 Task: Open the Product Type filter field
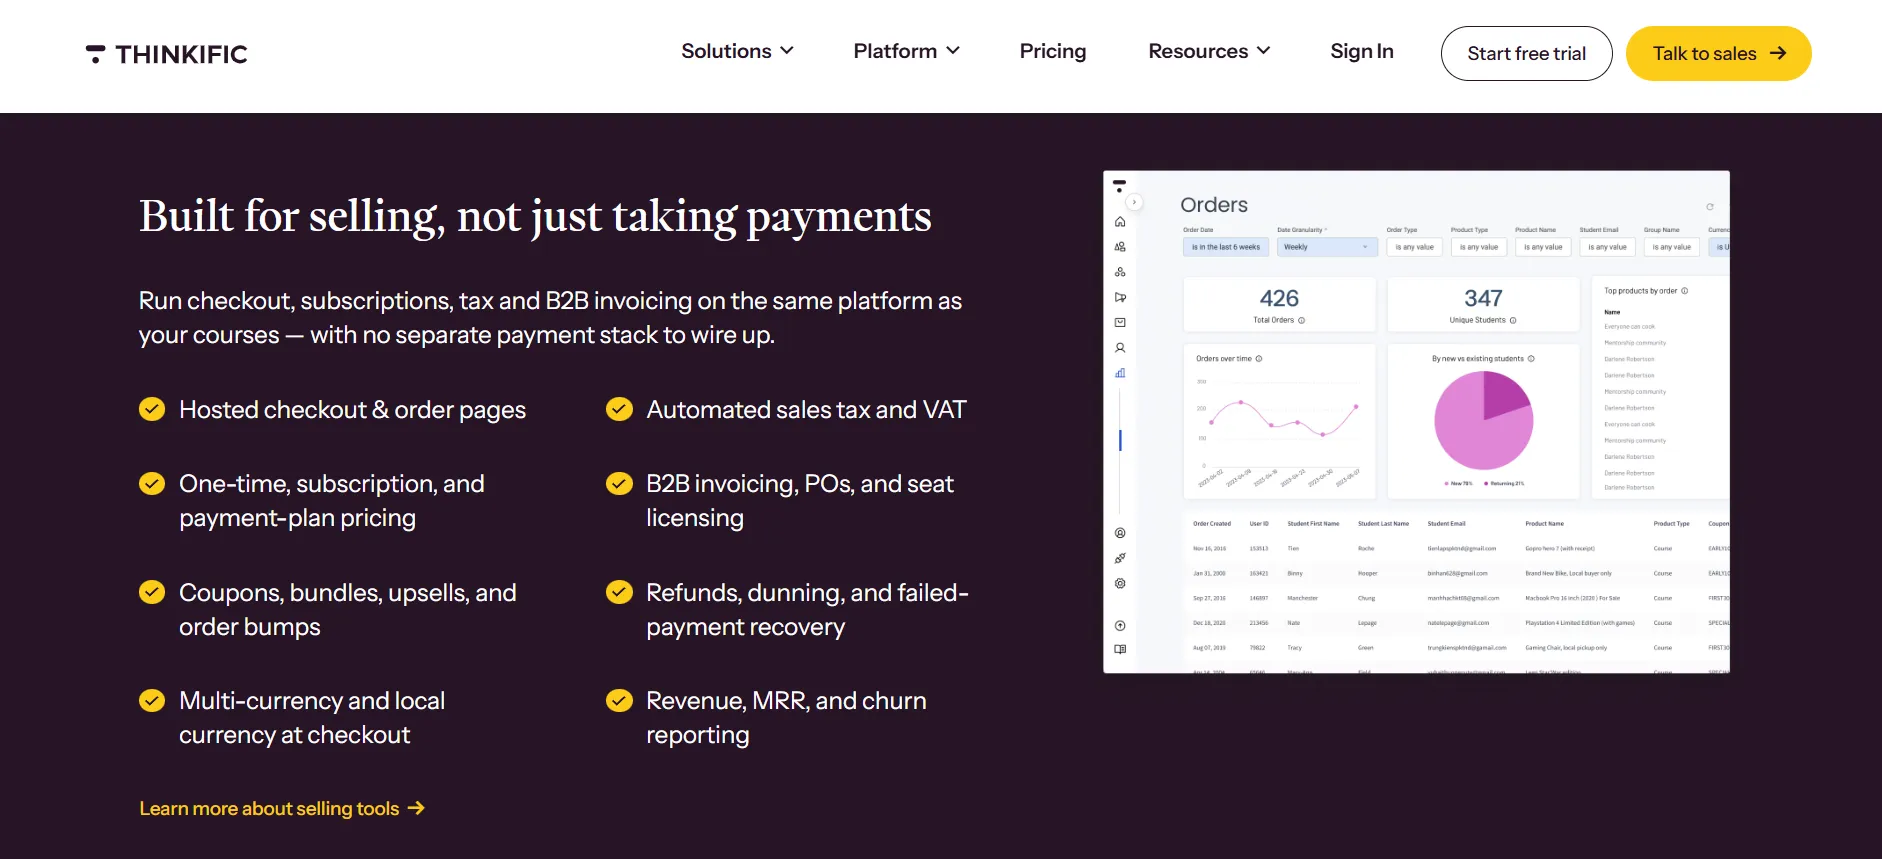click(x=1479, y=247)
